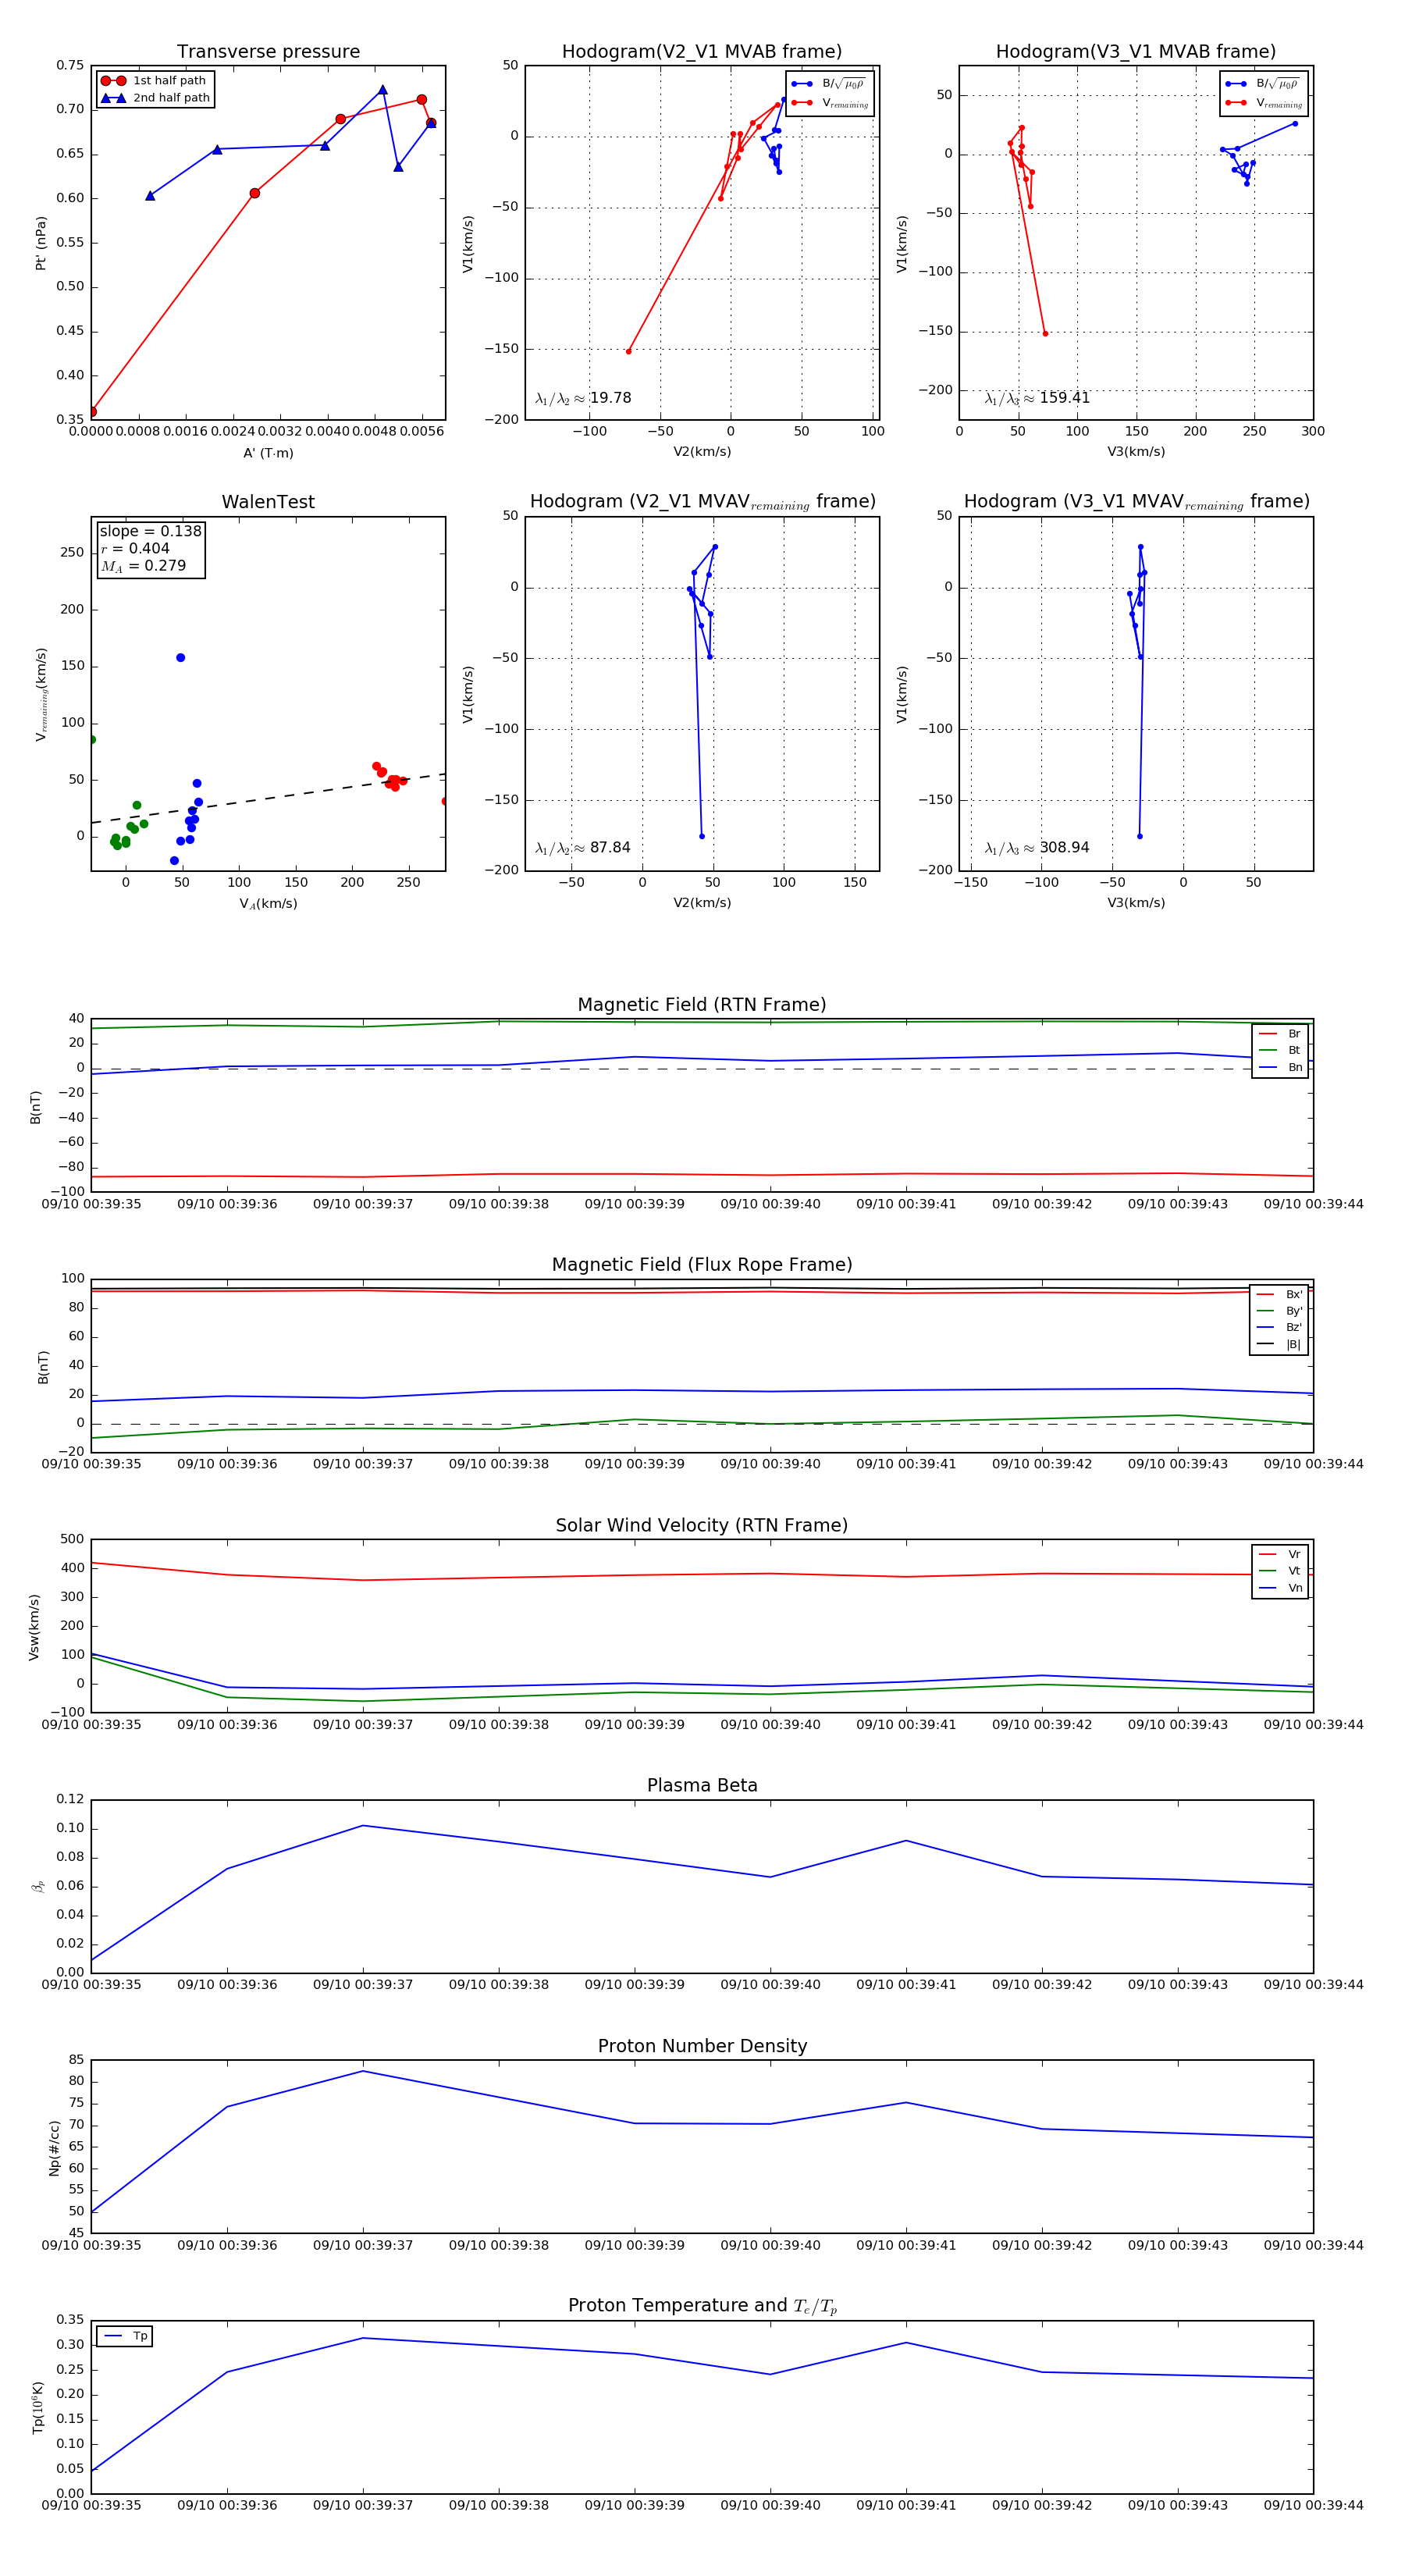Viewport: 1405px width, 2576px height.
Task: Select the '|B|' legend entry
Action: point(1279,1344)
